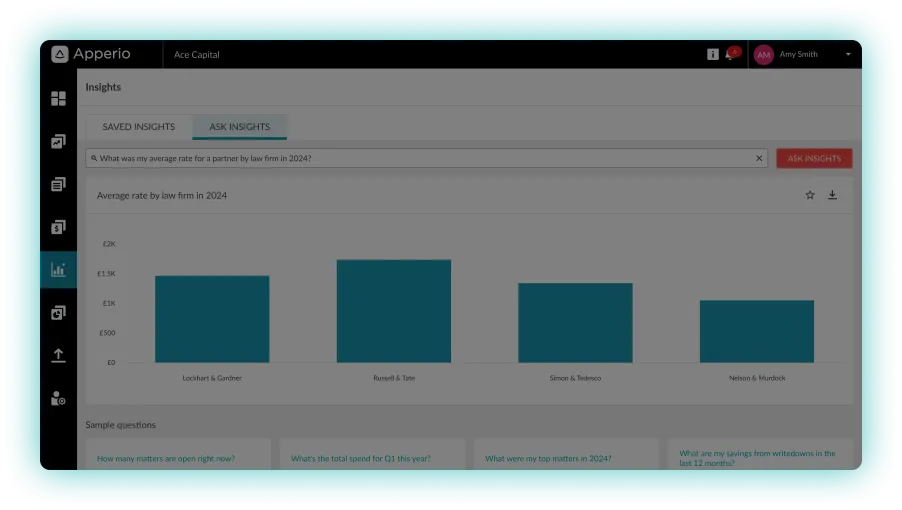Click the Russell & Tate bar
902x510 pixels.
[x=393, y=311]
